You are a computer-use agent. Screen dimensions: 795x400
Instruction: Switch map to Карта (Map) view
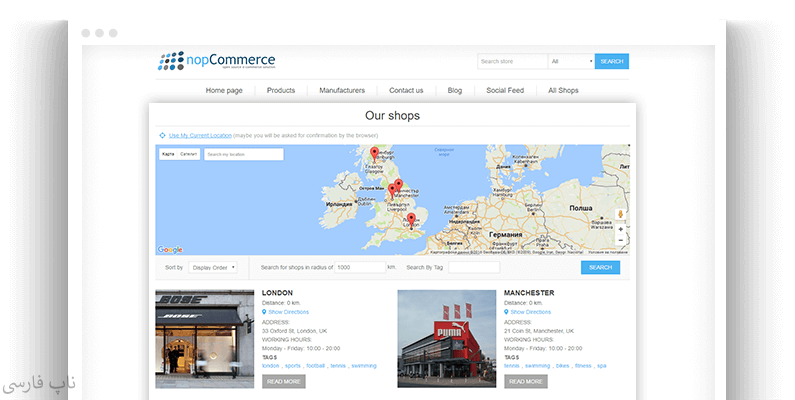pos(167,154)
